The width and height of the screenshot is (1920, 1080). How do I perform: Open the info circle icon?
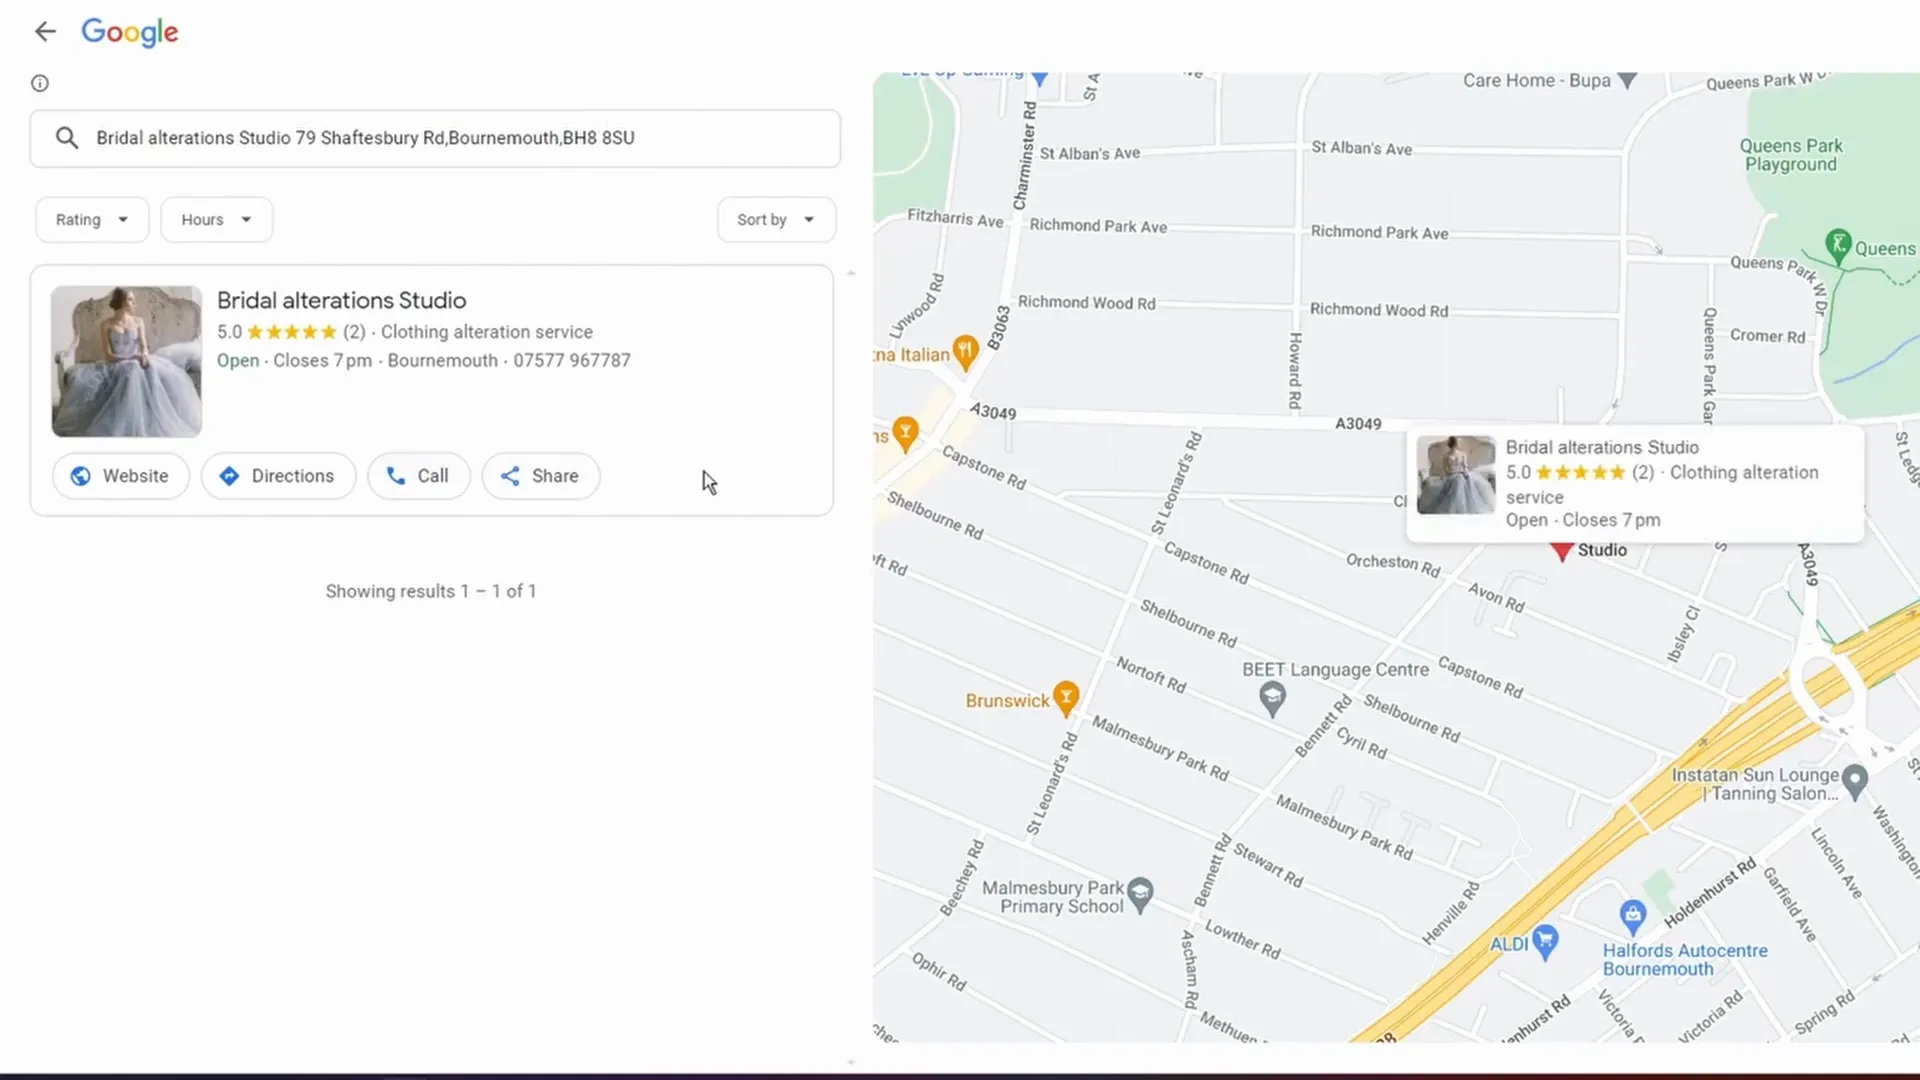tap(40, 83)
